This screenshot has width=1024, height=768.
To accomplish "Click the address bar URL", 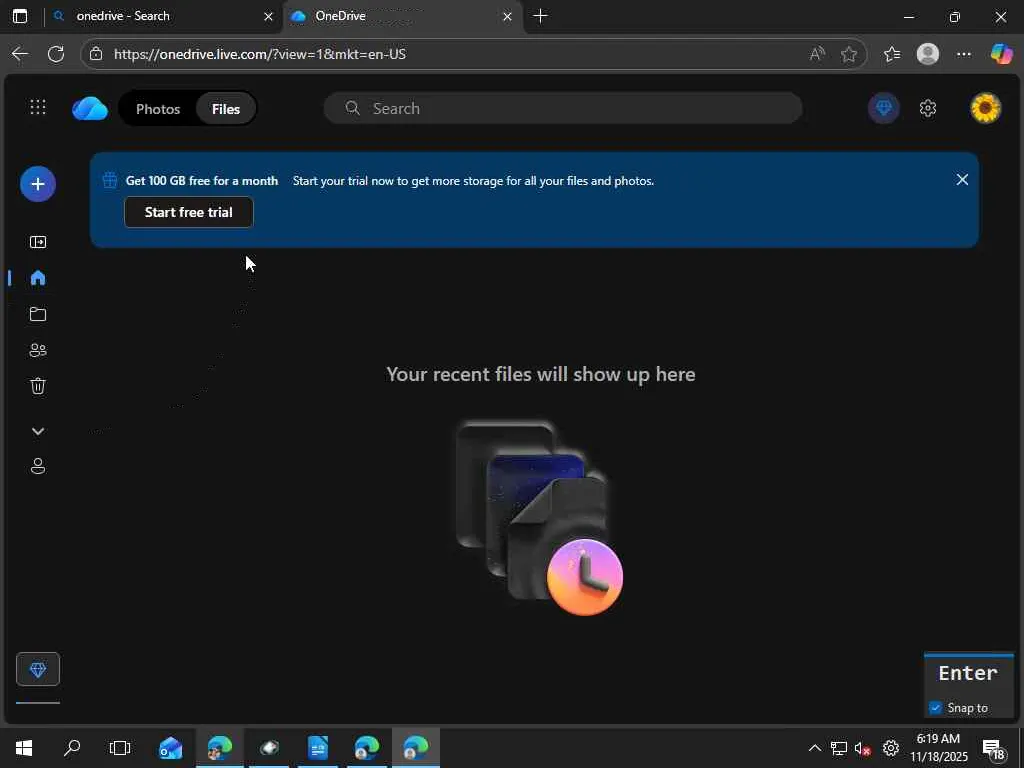I will click(260, 54).
